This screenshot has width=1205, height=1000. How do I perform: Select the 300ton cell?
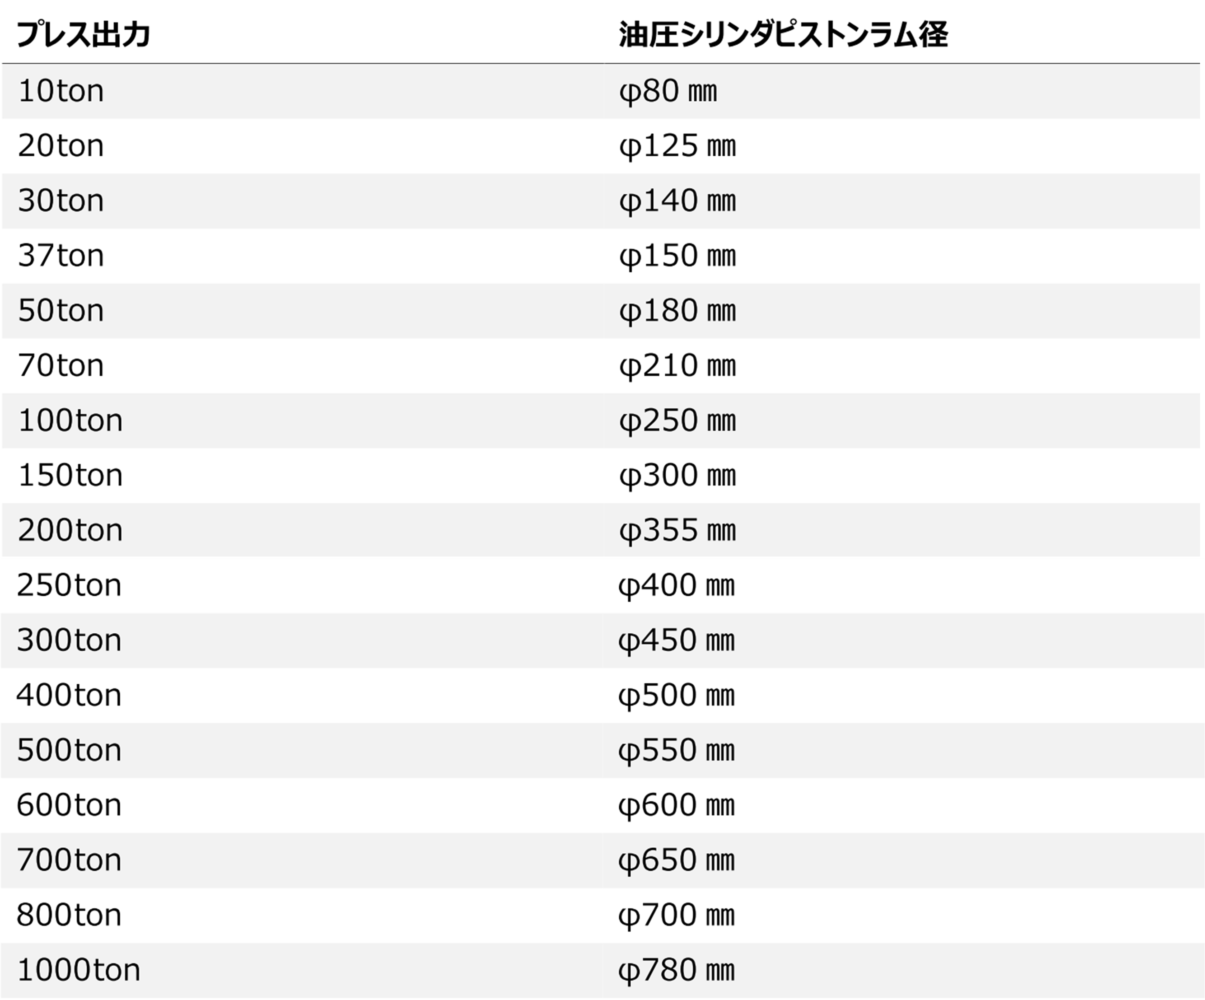tap(70, 641)
